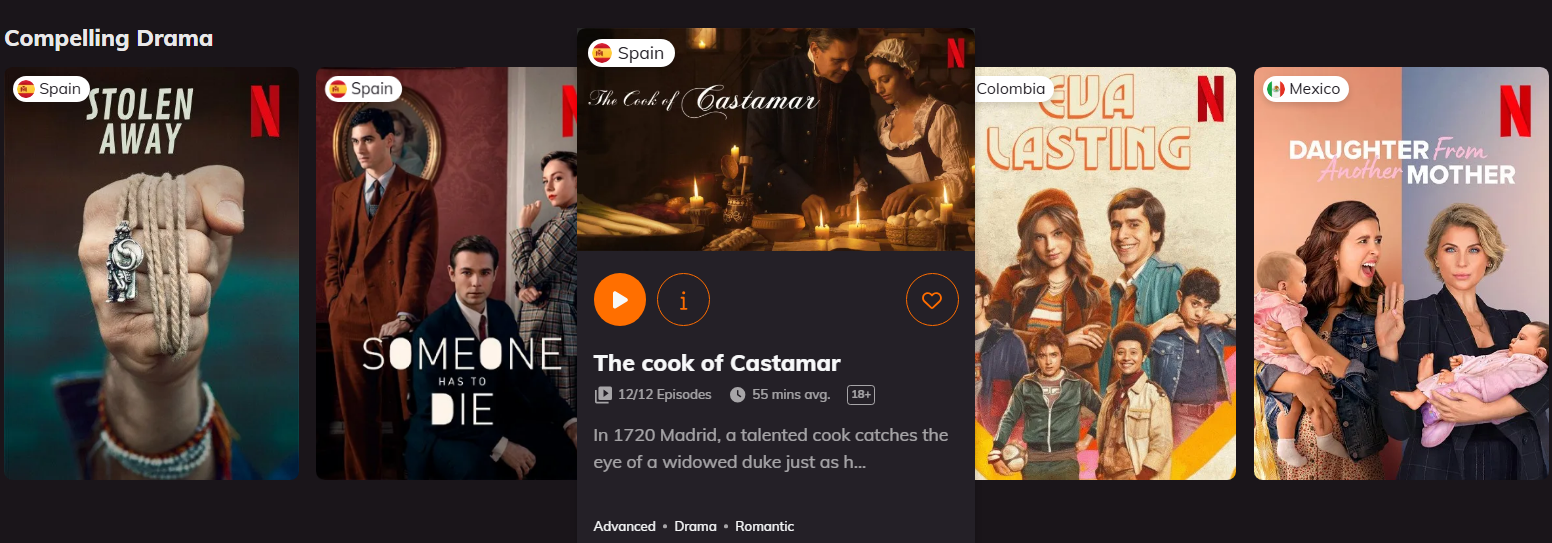This screenshot has height=543, width=1552.
Task: Click the Romantic genre tag
Action: click(x=765, y=526)
